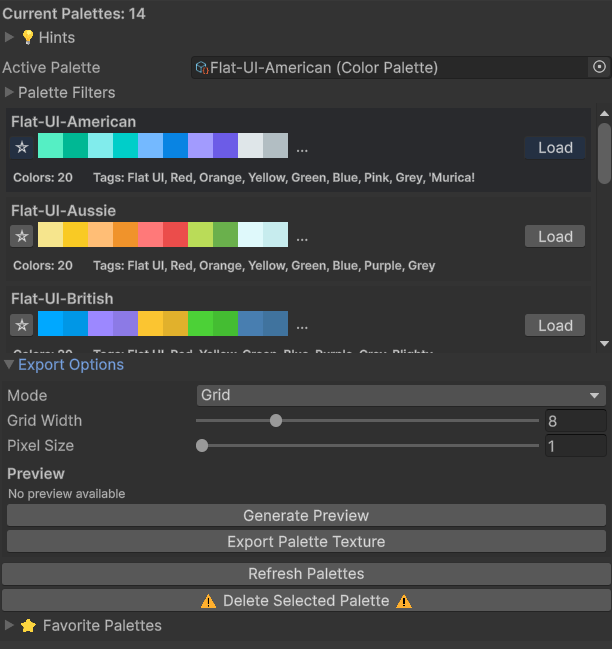Click Export Palette Texture button

coord(306,541)
